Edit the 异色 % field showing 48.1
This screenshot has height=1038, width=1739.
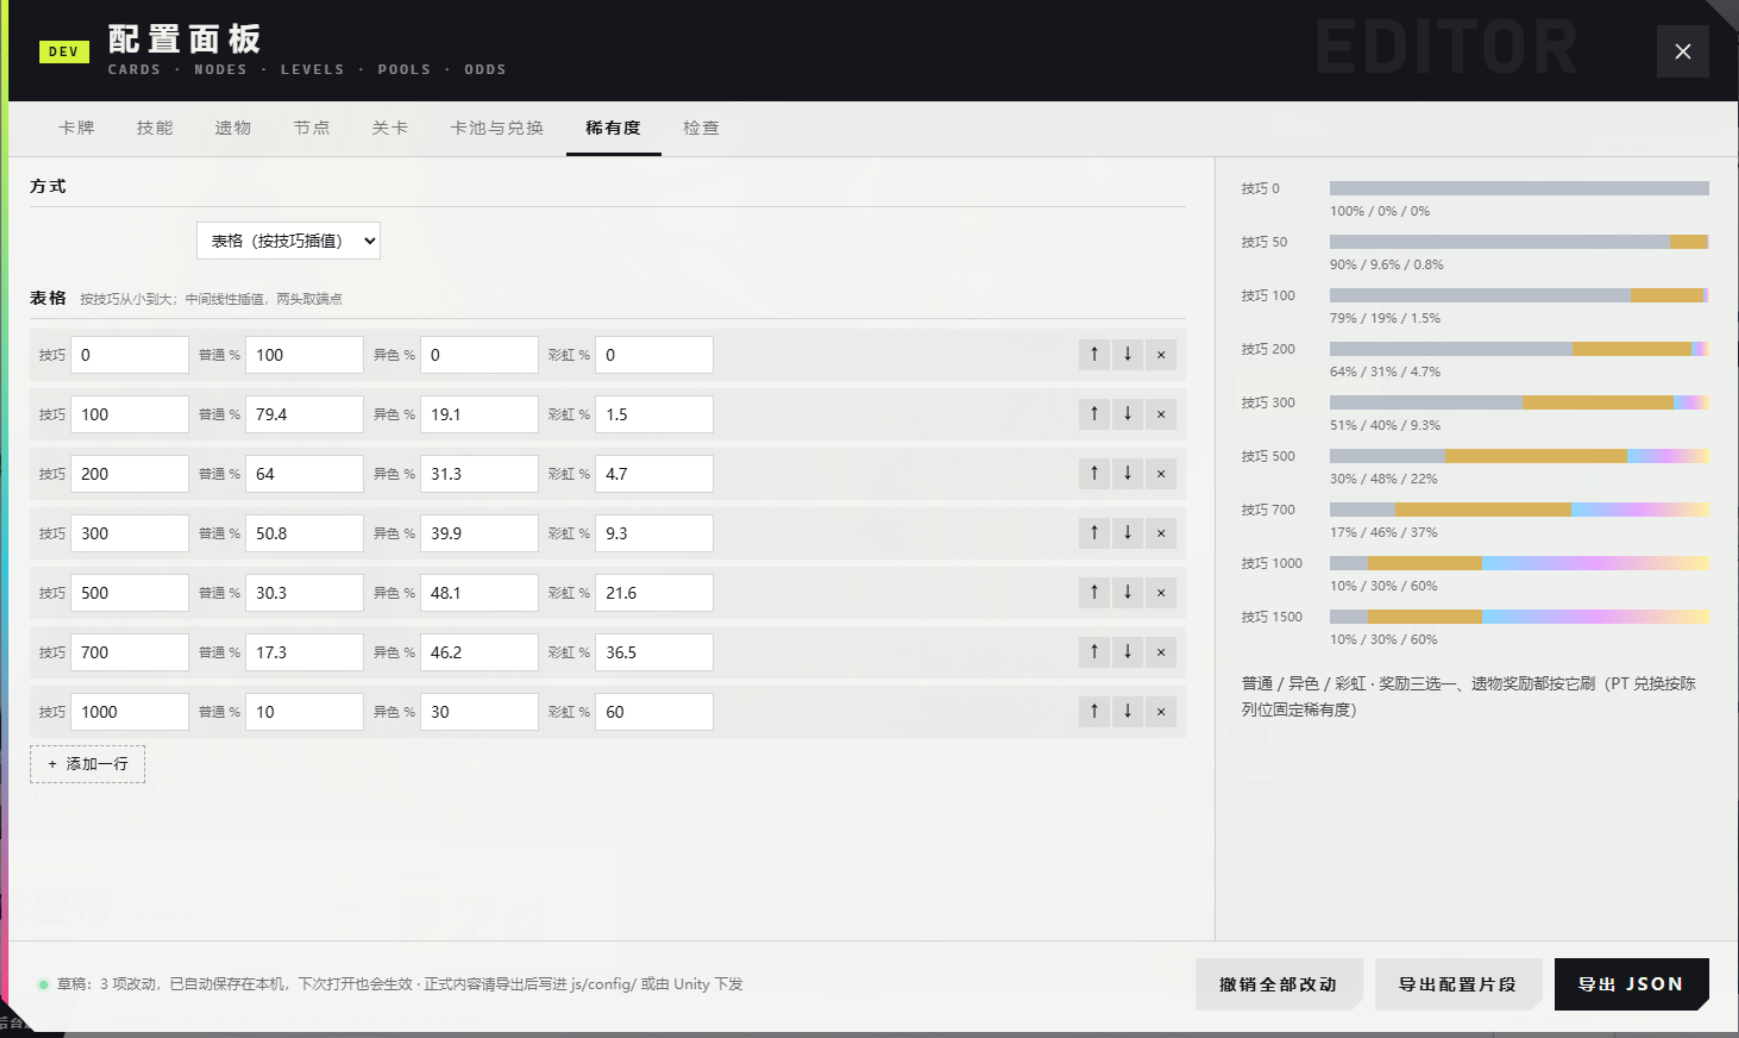[x=480, y=593]
